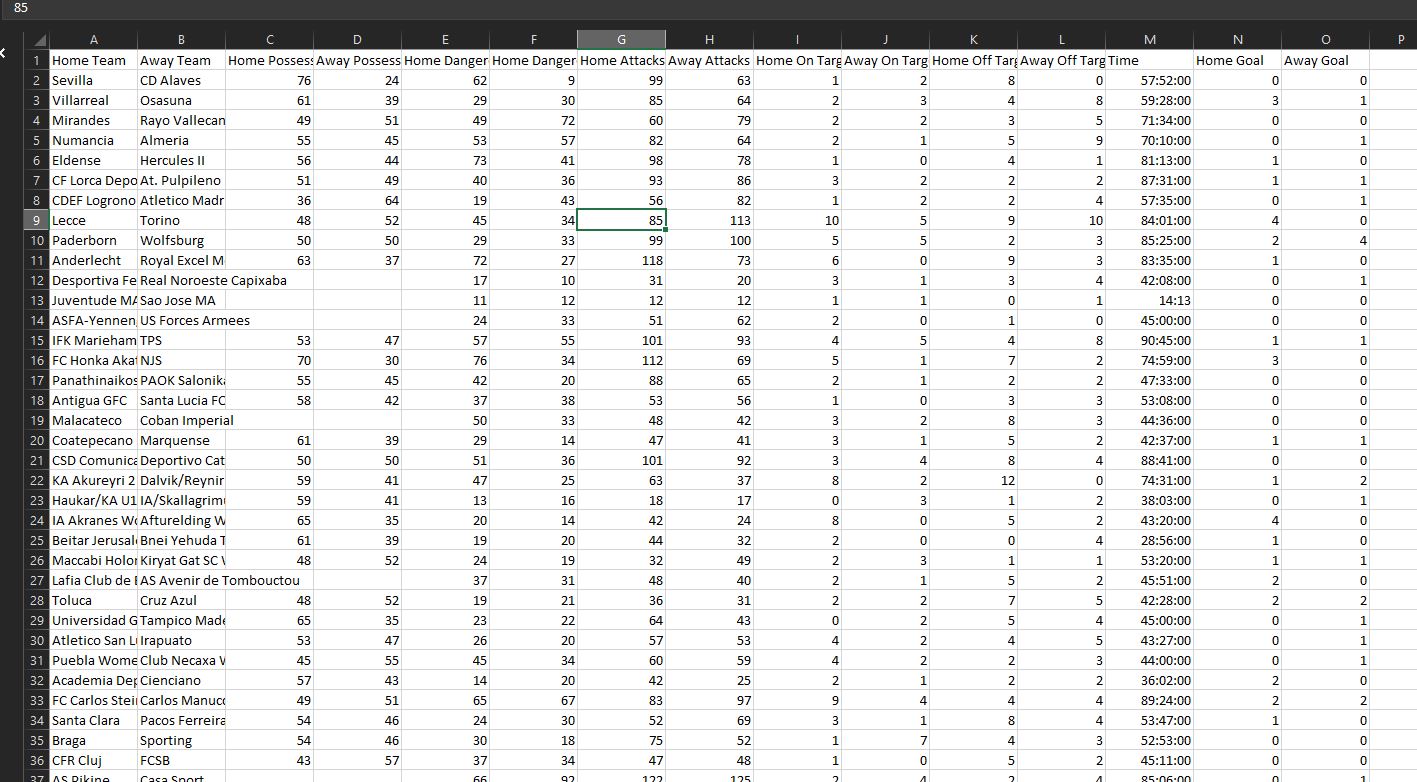Click the 'Home Goal' header cell
The height and width of the screenshot is (782, 1417).
click(x=1237, y=60)
